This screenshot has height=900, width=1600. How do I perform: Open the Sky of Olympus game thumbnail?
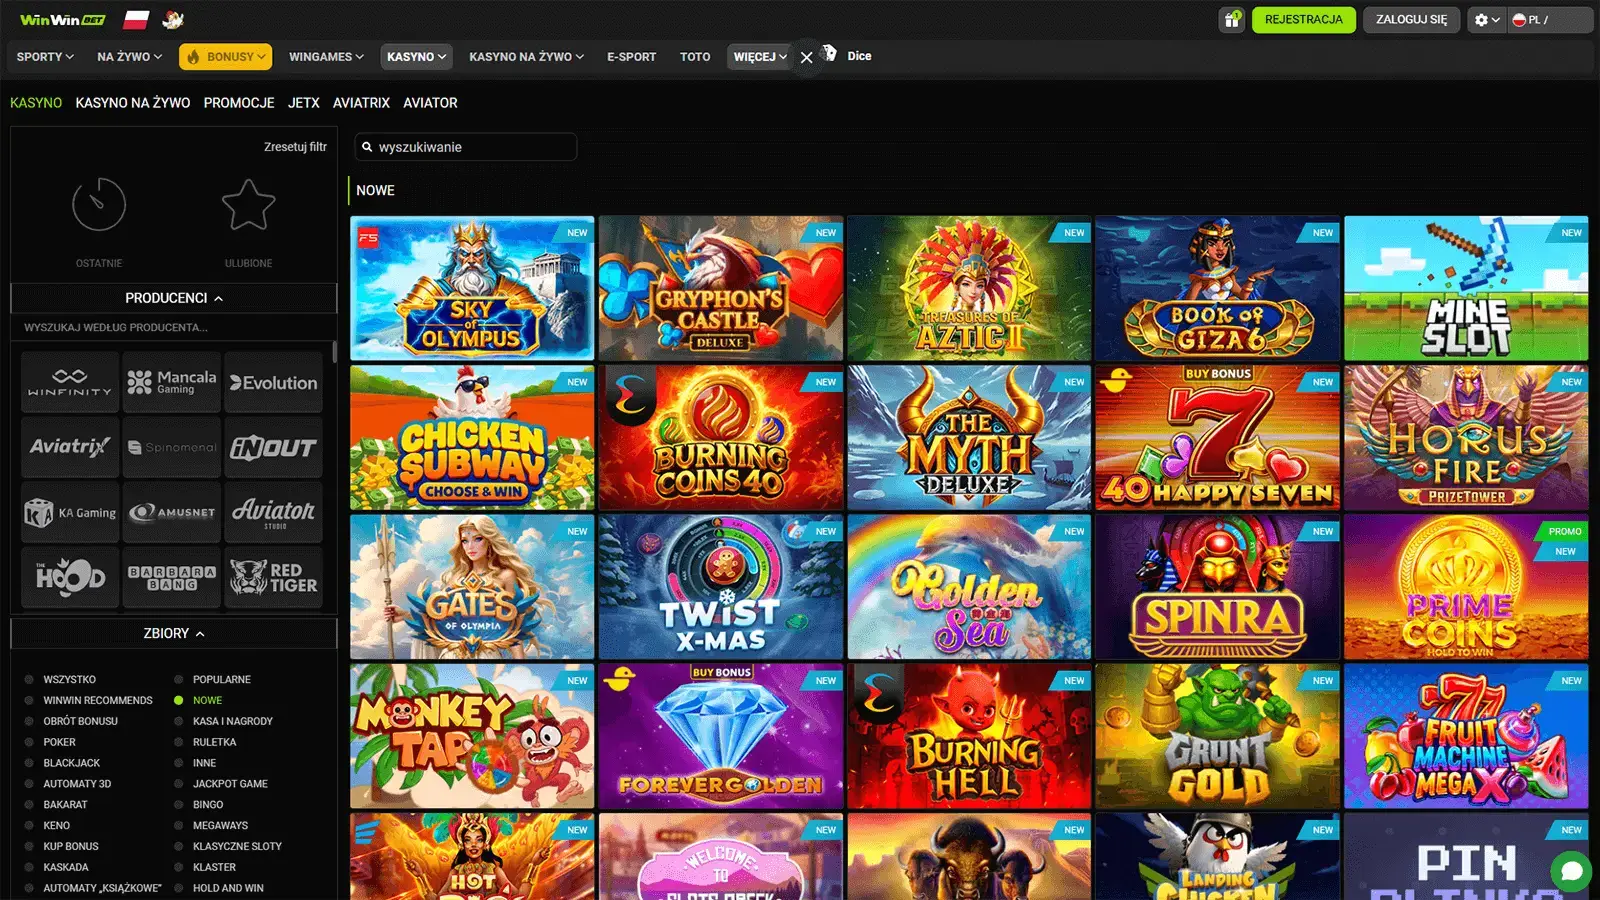click(472, 288)
